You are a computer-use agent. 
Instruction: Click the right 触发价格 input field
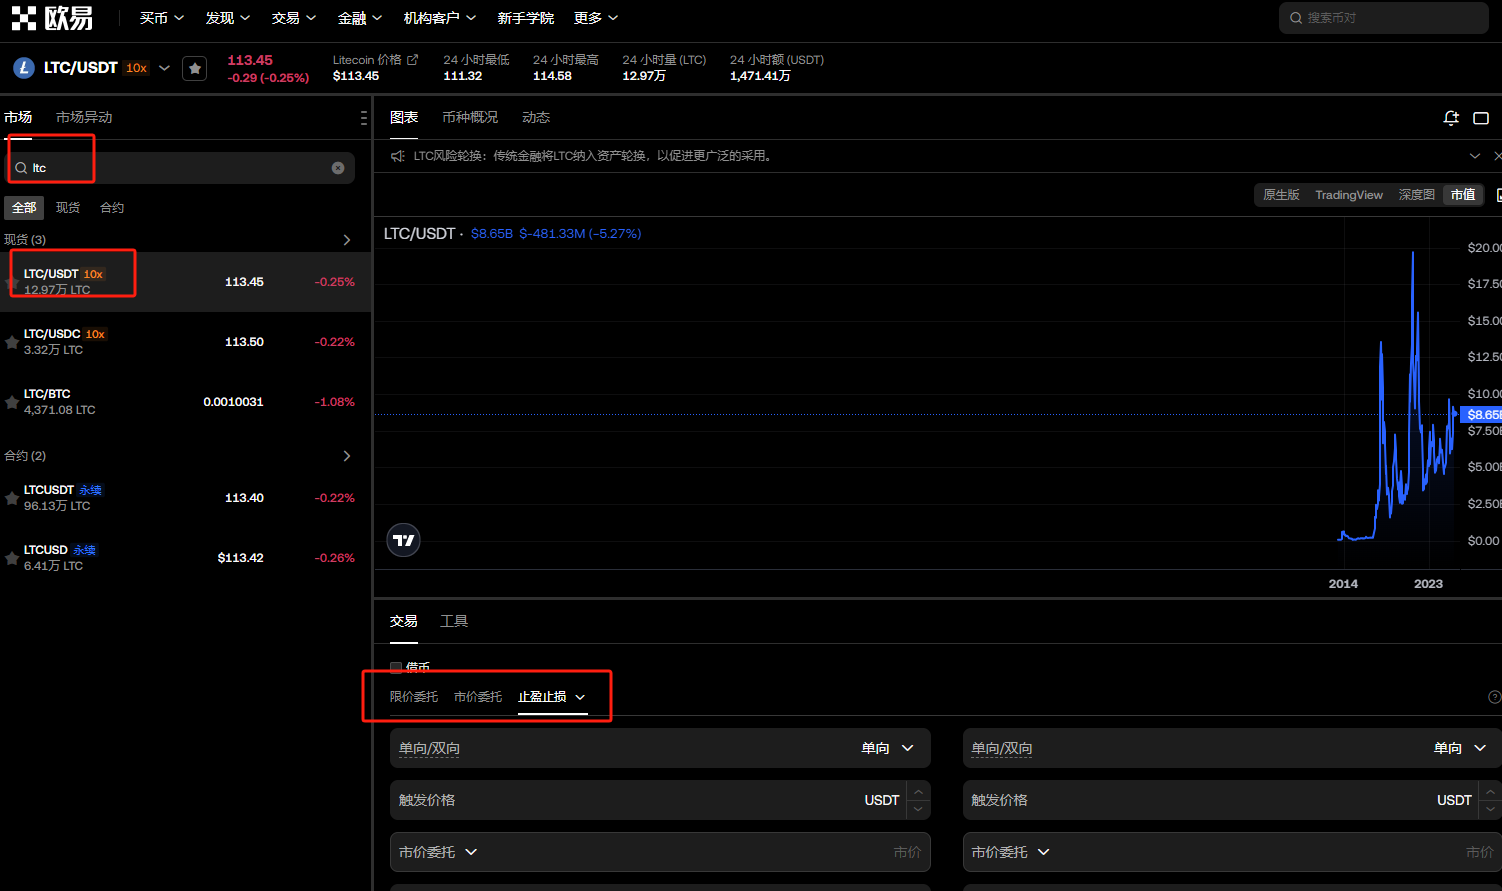pyautogui.click(x=1232, y=800)
